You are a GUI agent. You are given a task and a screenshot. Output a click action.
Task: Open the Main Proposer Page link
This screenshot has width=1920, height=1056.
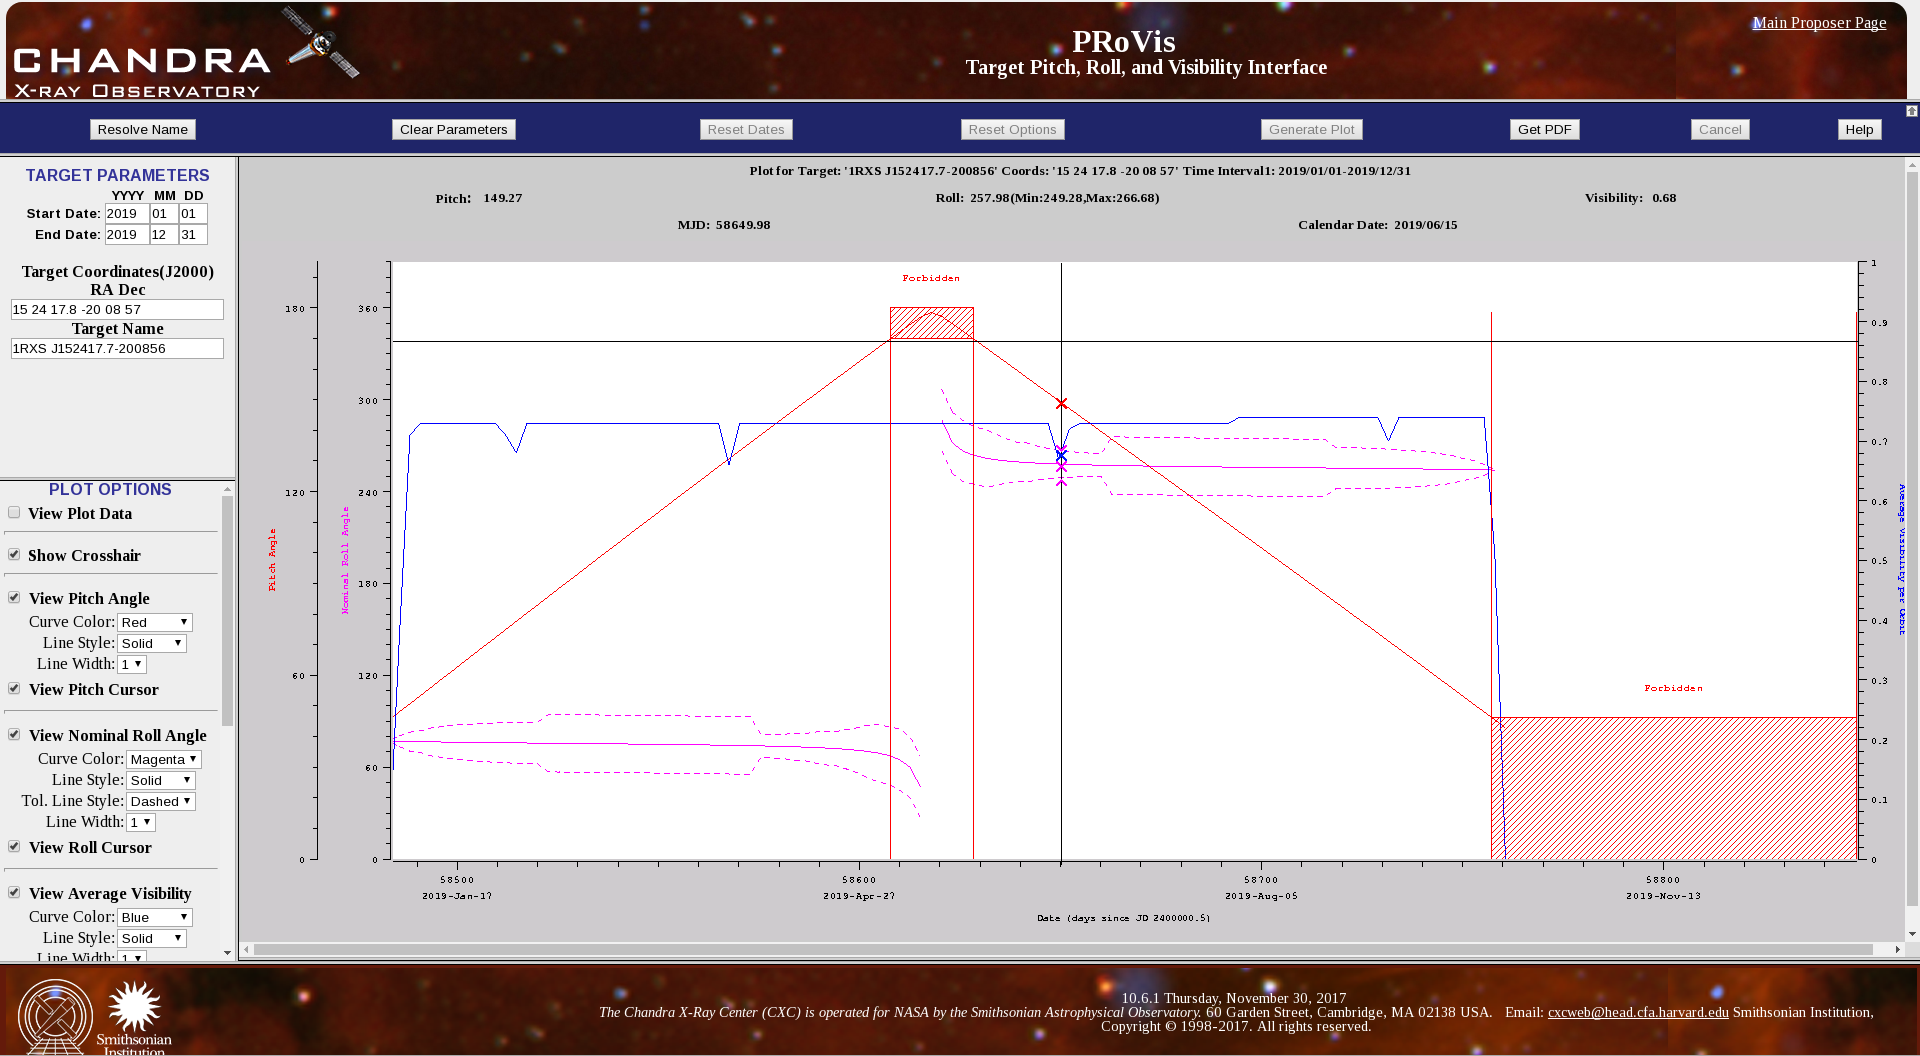[1819, 23]
